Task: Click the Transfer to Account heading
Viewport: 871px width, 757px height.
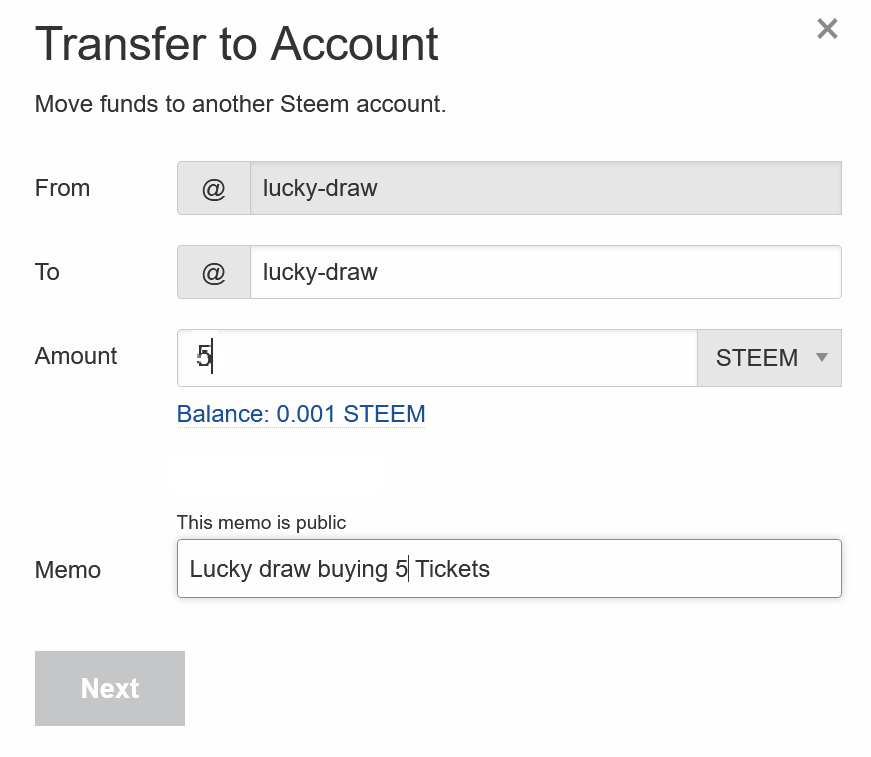Action: tap(237, 44)
